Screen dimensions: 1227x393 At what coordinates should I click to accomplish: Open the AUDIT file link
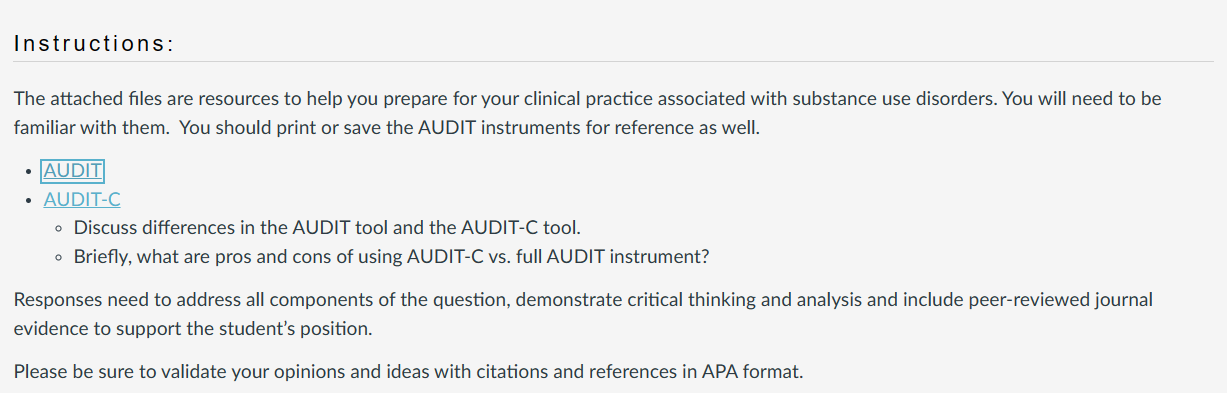(x=74, y=171)
